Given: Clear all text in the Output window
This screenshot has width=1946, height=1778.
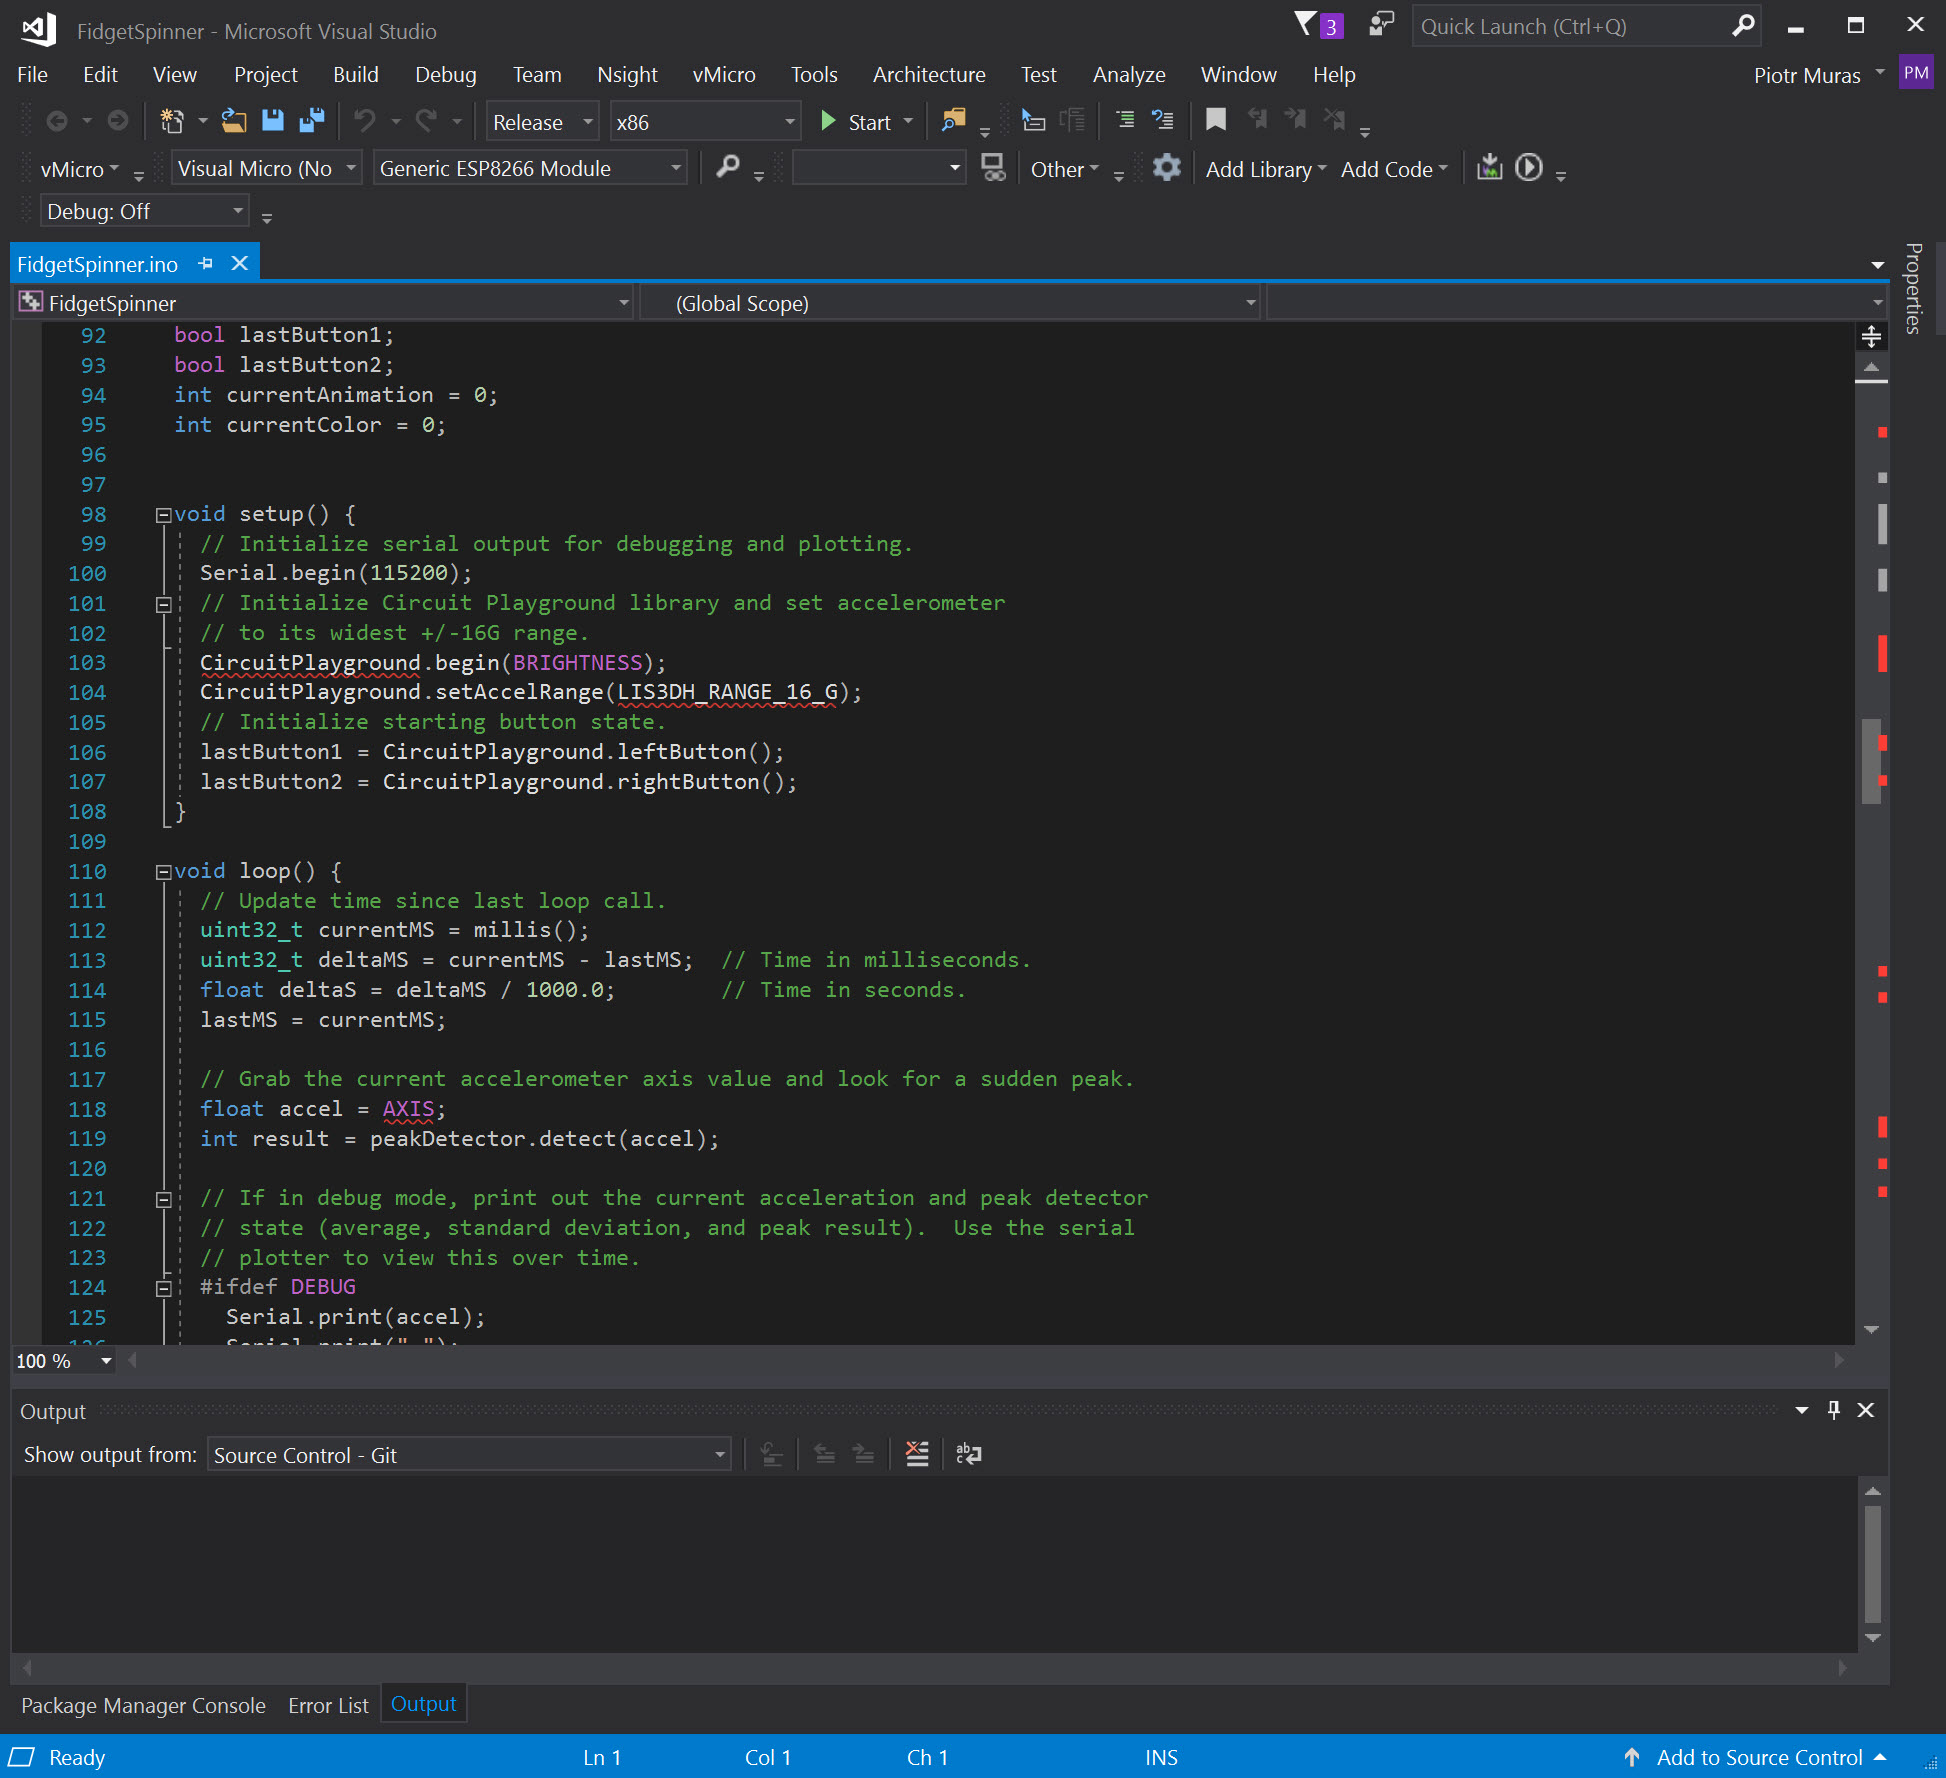Looking at the screenshot, I should point(917,1454).
